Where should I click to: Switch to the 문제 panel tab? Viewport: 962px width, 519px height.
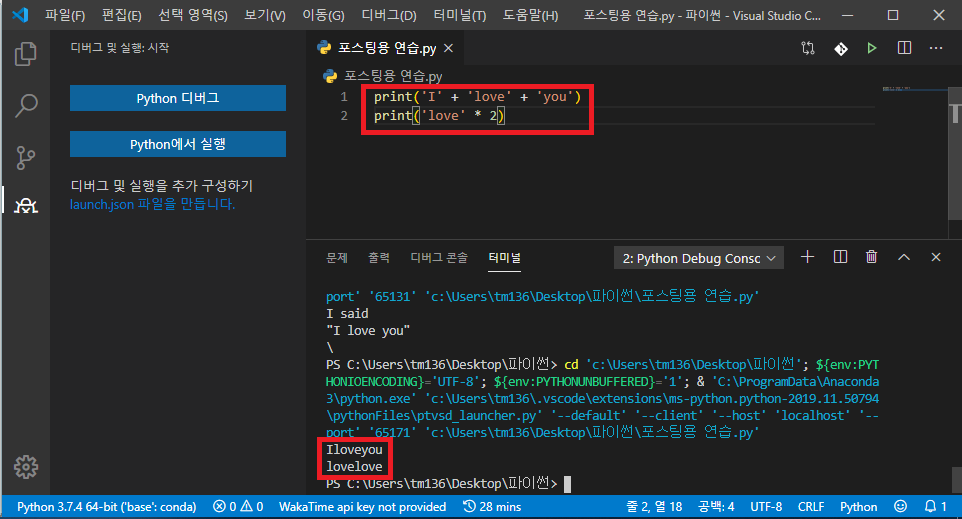coord(337,258)
